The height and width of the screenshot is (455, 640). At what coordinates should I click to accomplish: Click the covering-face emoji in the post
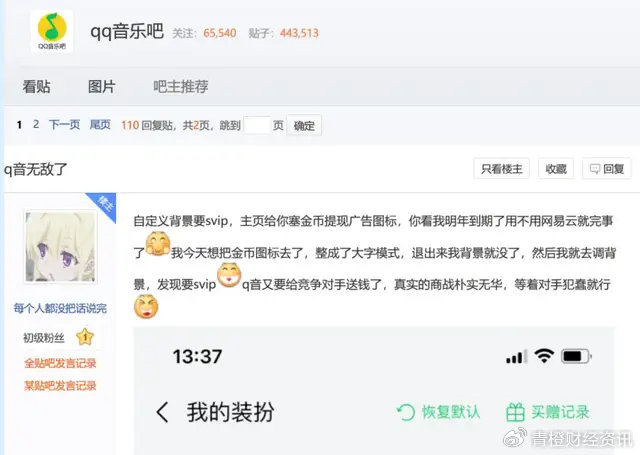tap(158, 244)
